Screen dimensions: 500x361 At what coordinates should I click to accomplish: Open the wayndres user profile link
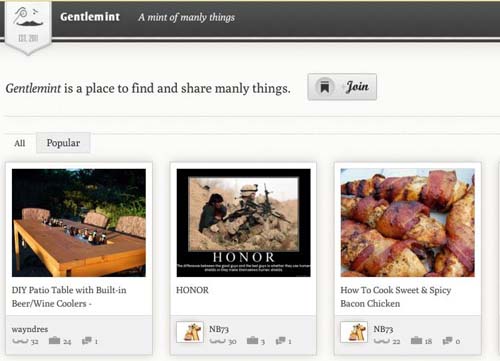coord(30,329)
